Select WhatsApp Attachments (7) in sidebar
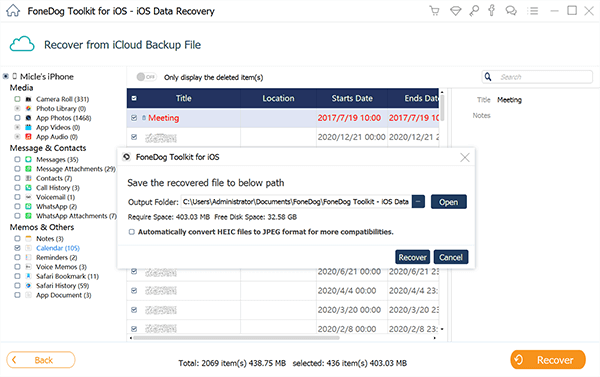Screen dimensions: 600x377 click(76, 216)
